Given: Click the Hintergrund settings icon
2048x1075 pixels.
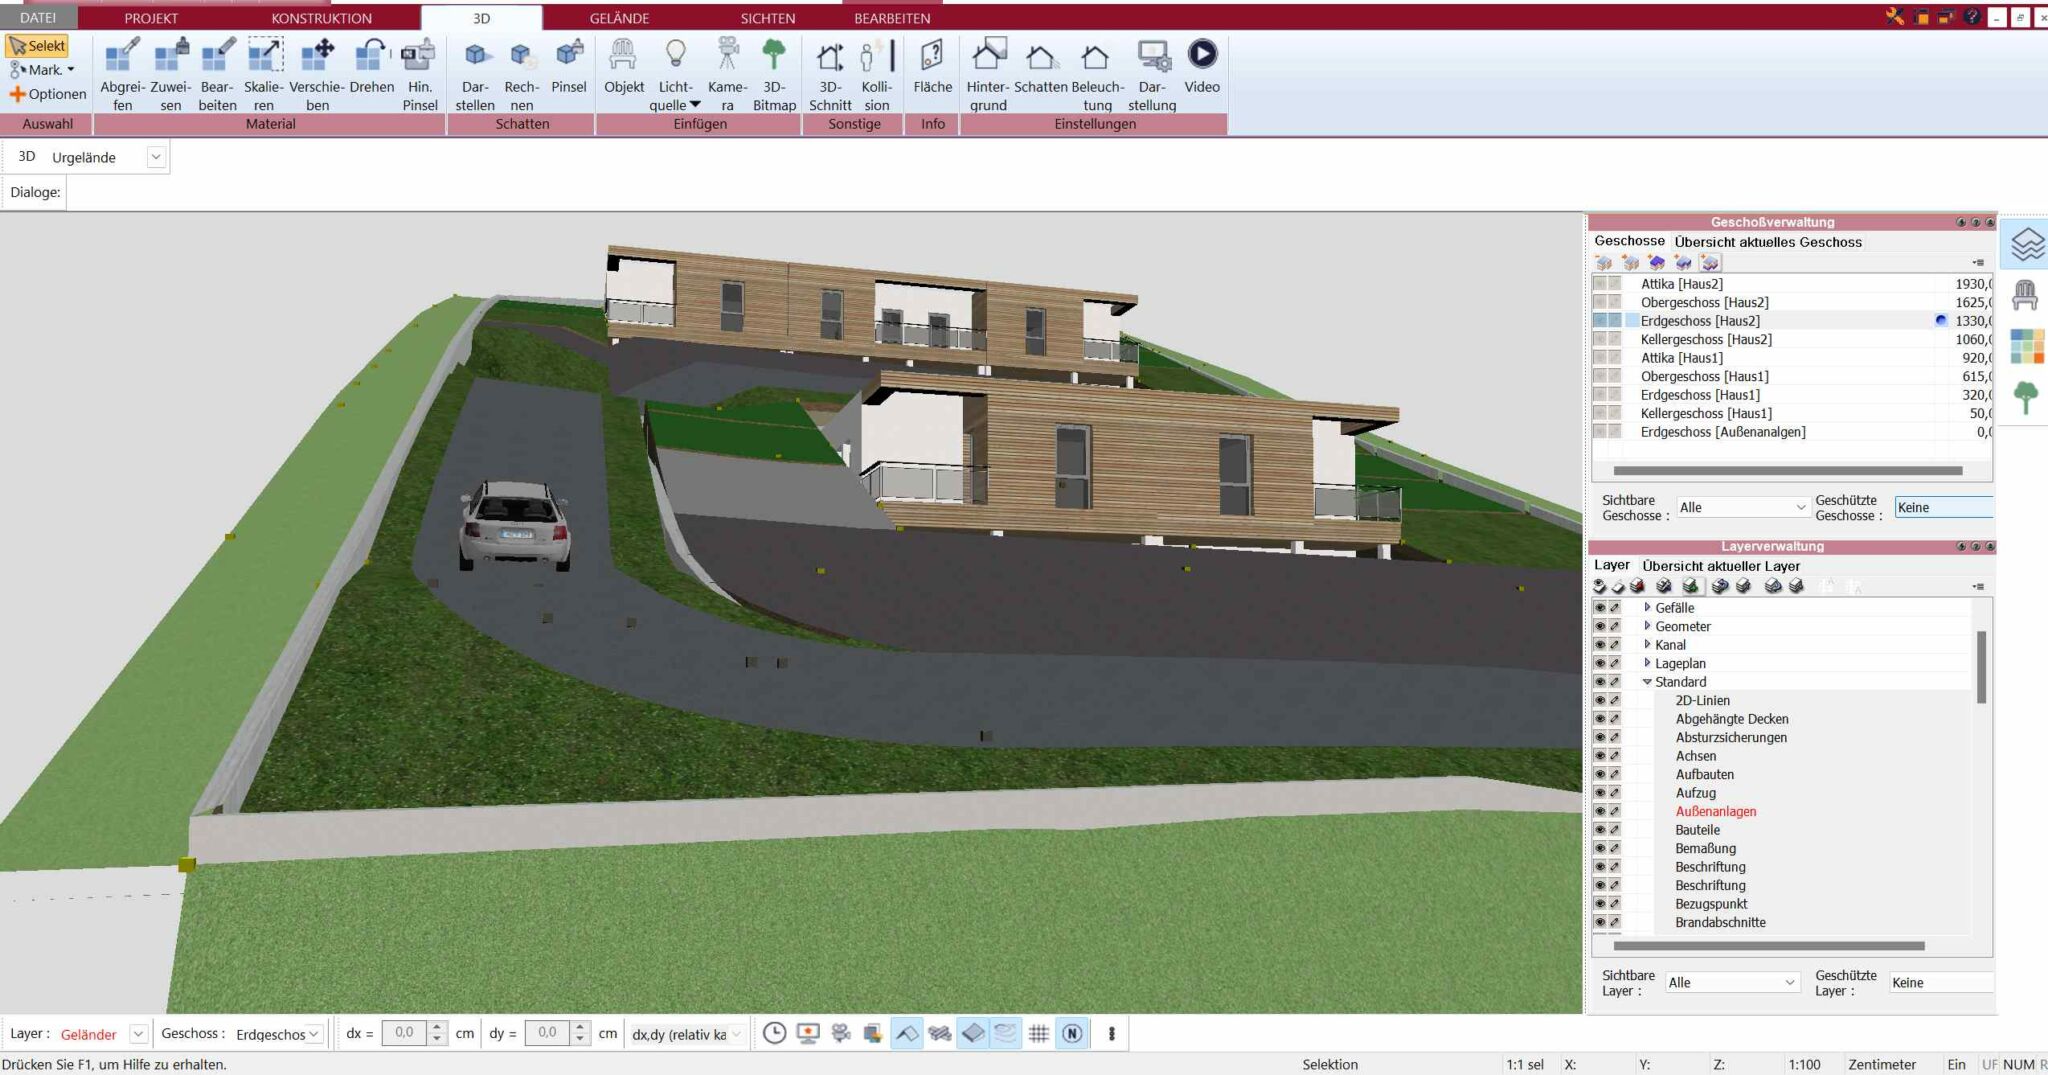Looking at the screenshot, I should click(x=988, y=70).
